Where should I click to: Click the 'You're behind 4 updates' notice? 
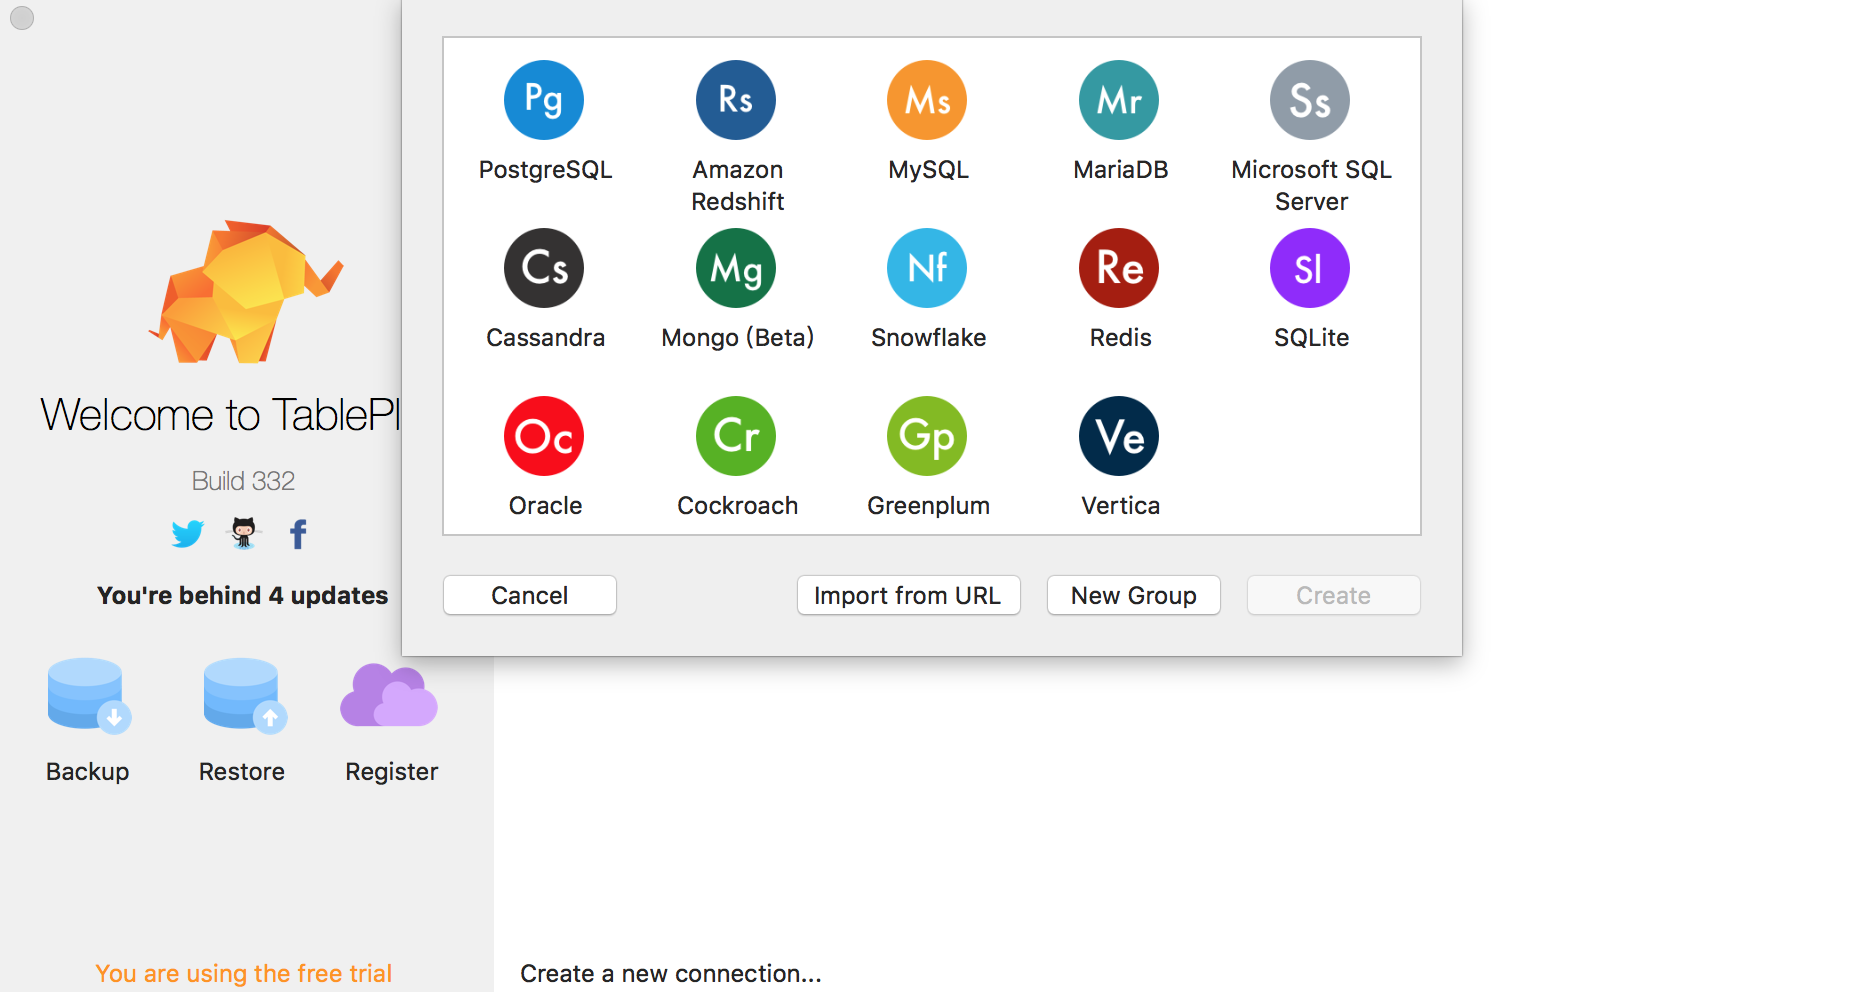pos(242,595)
